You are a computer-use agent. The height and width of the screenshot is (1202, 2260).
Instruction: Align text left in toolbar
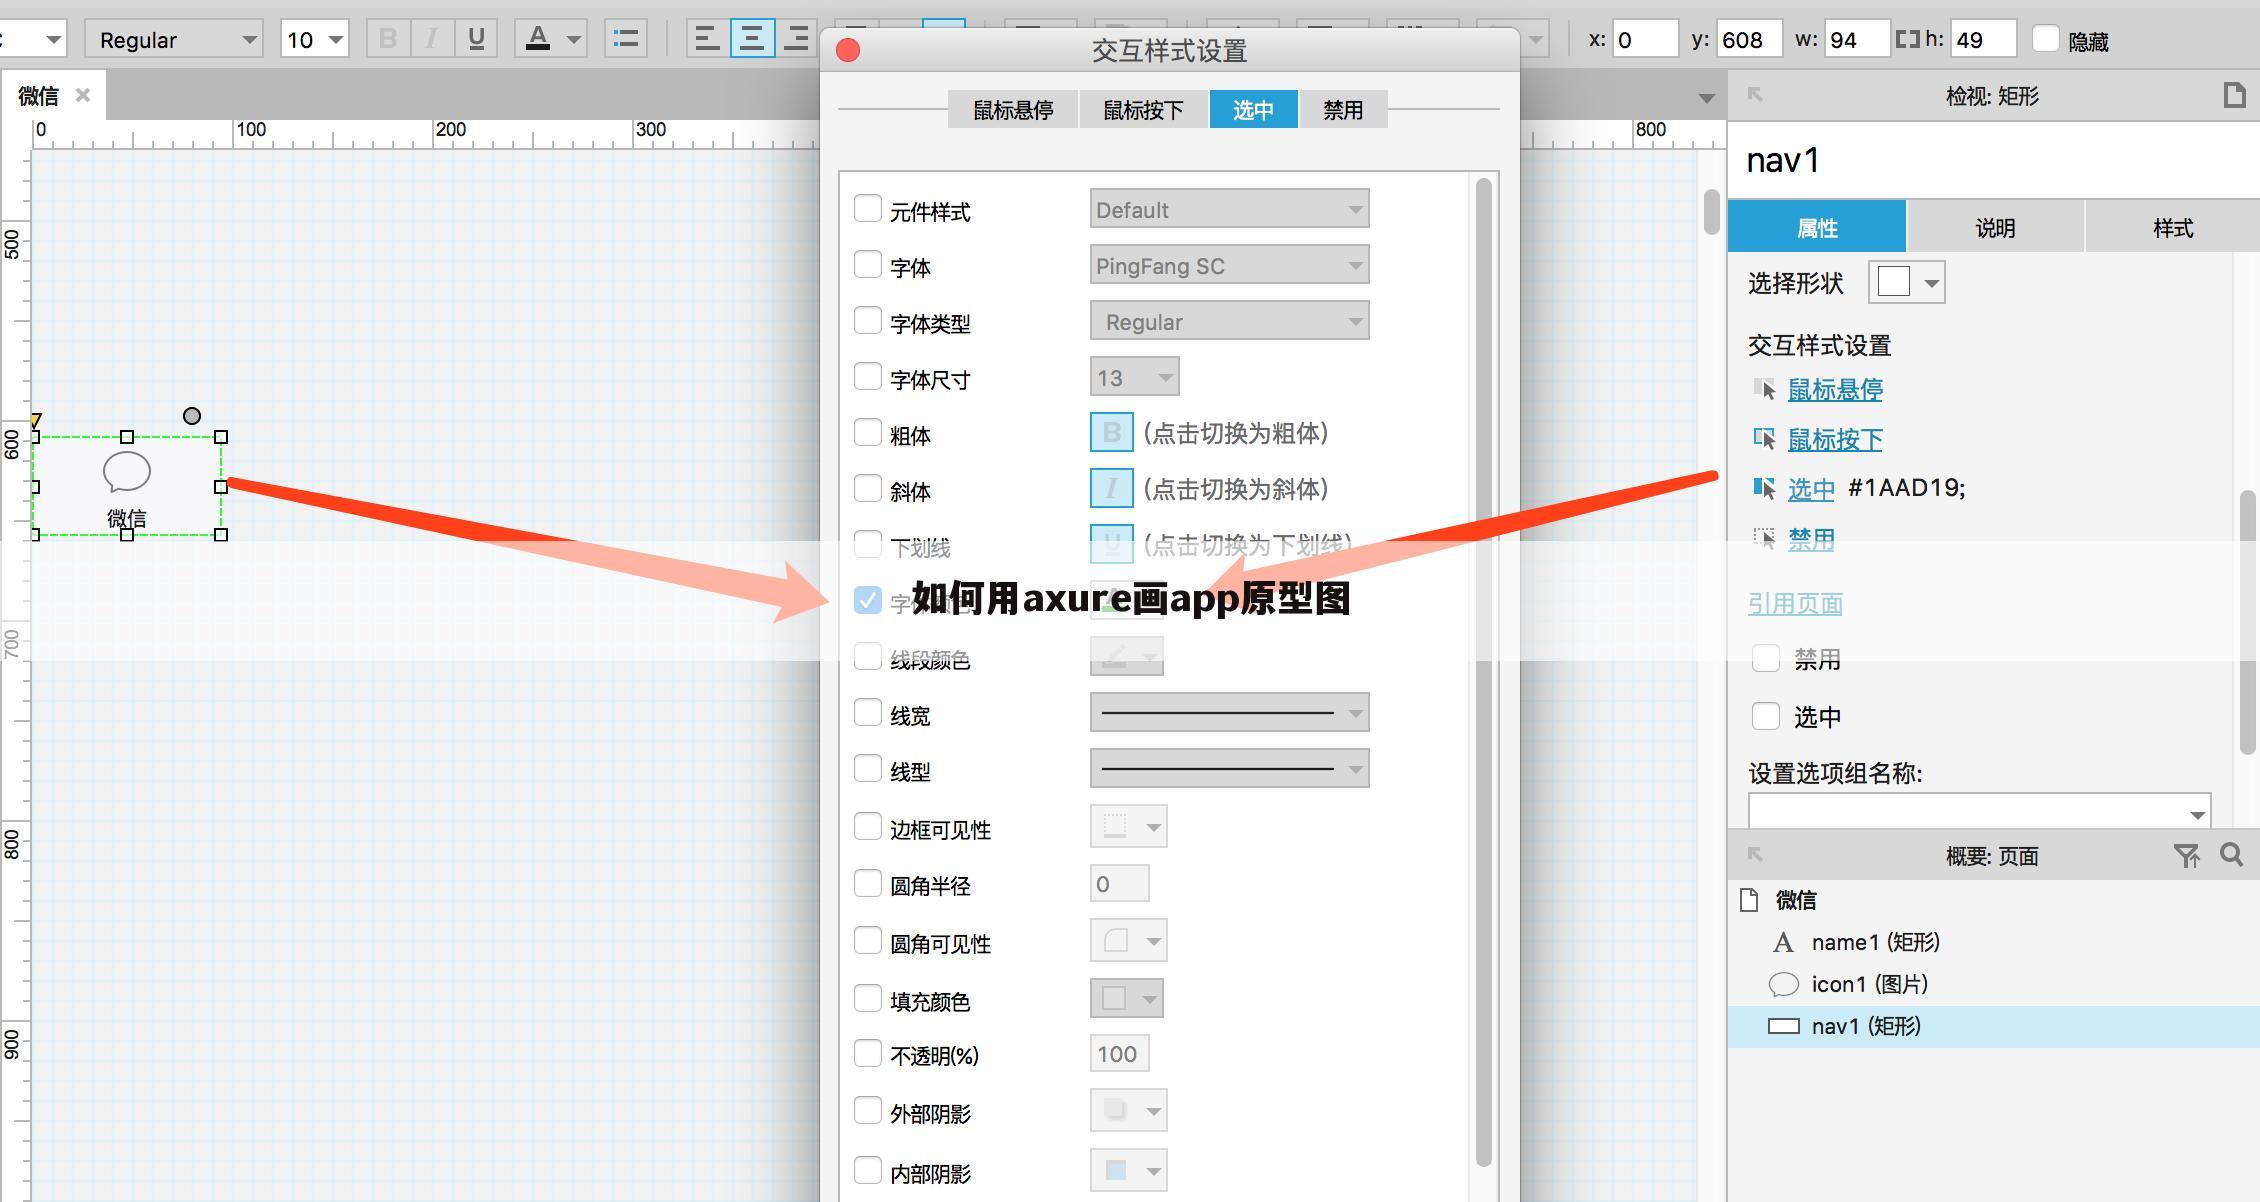707,39
